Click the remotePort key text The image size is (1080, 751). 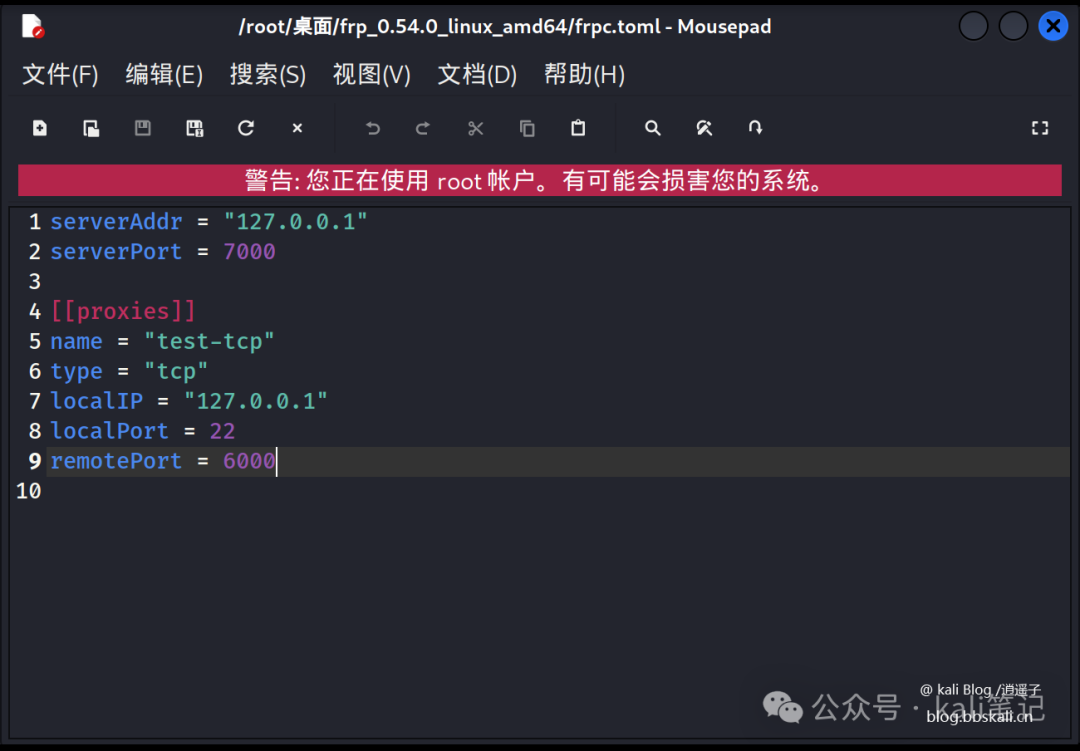click(x=116, y=461)
